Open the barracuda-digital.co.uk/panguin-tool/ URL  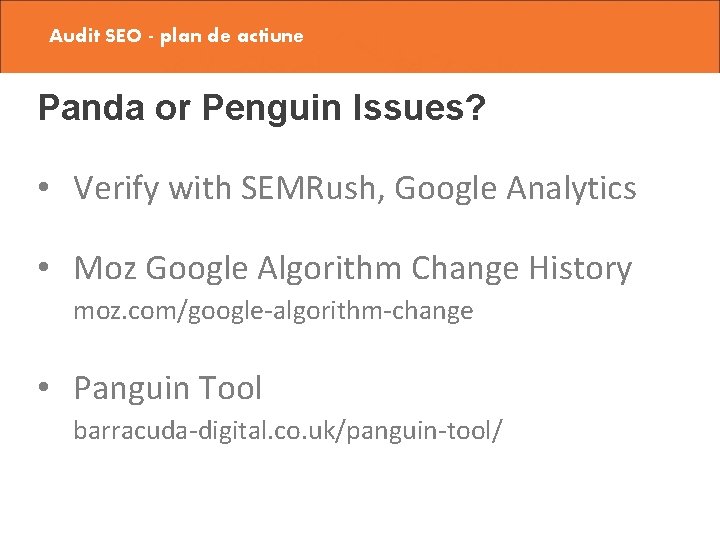click(x=288, y=431)
